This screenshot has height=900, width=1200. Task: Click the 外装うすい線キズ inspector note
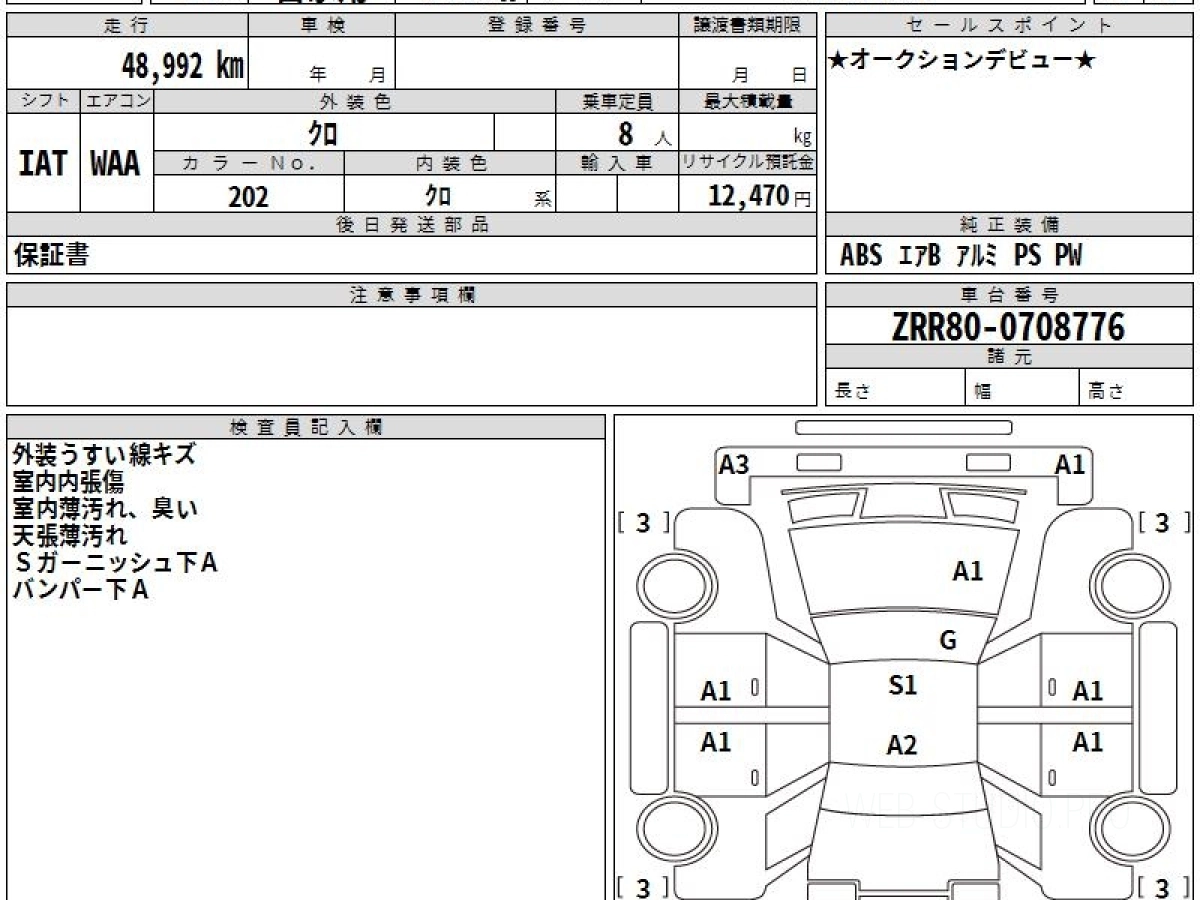tap(104, 455)
